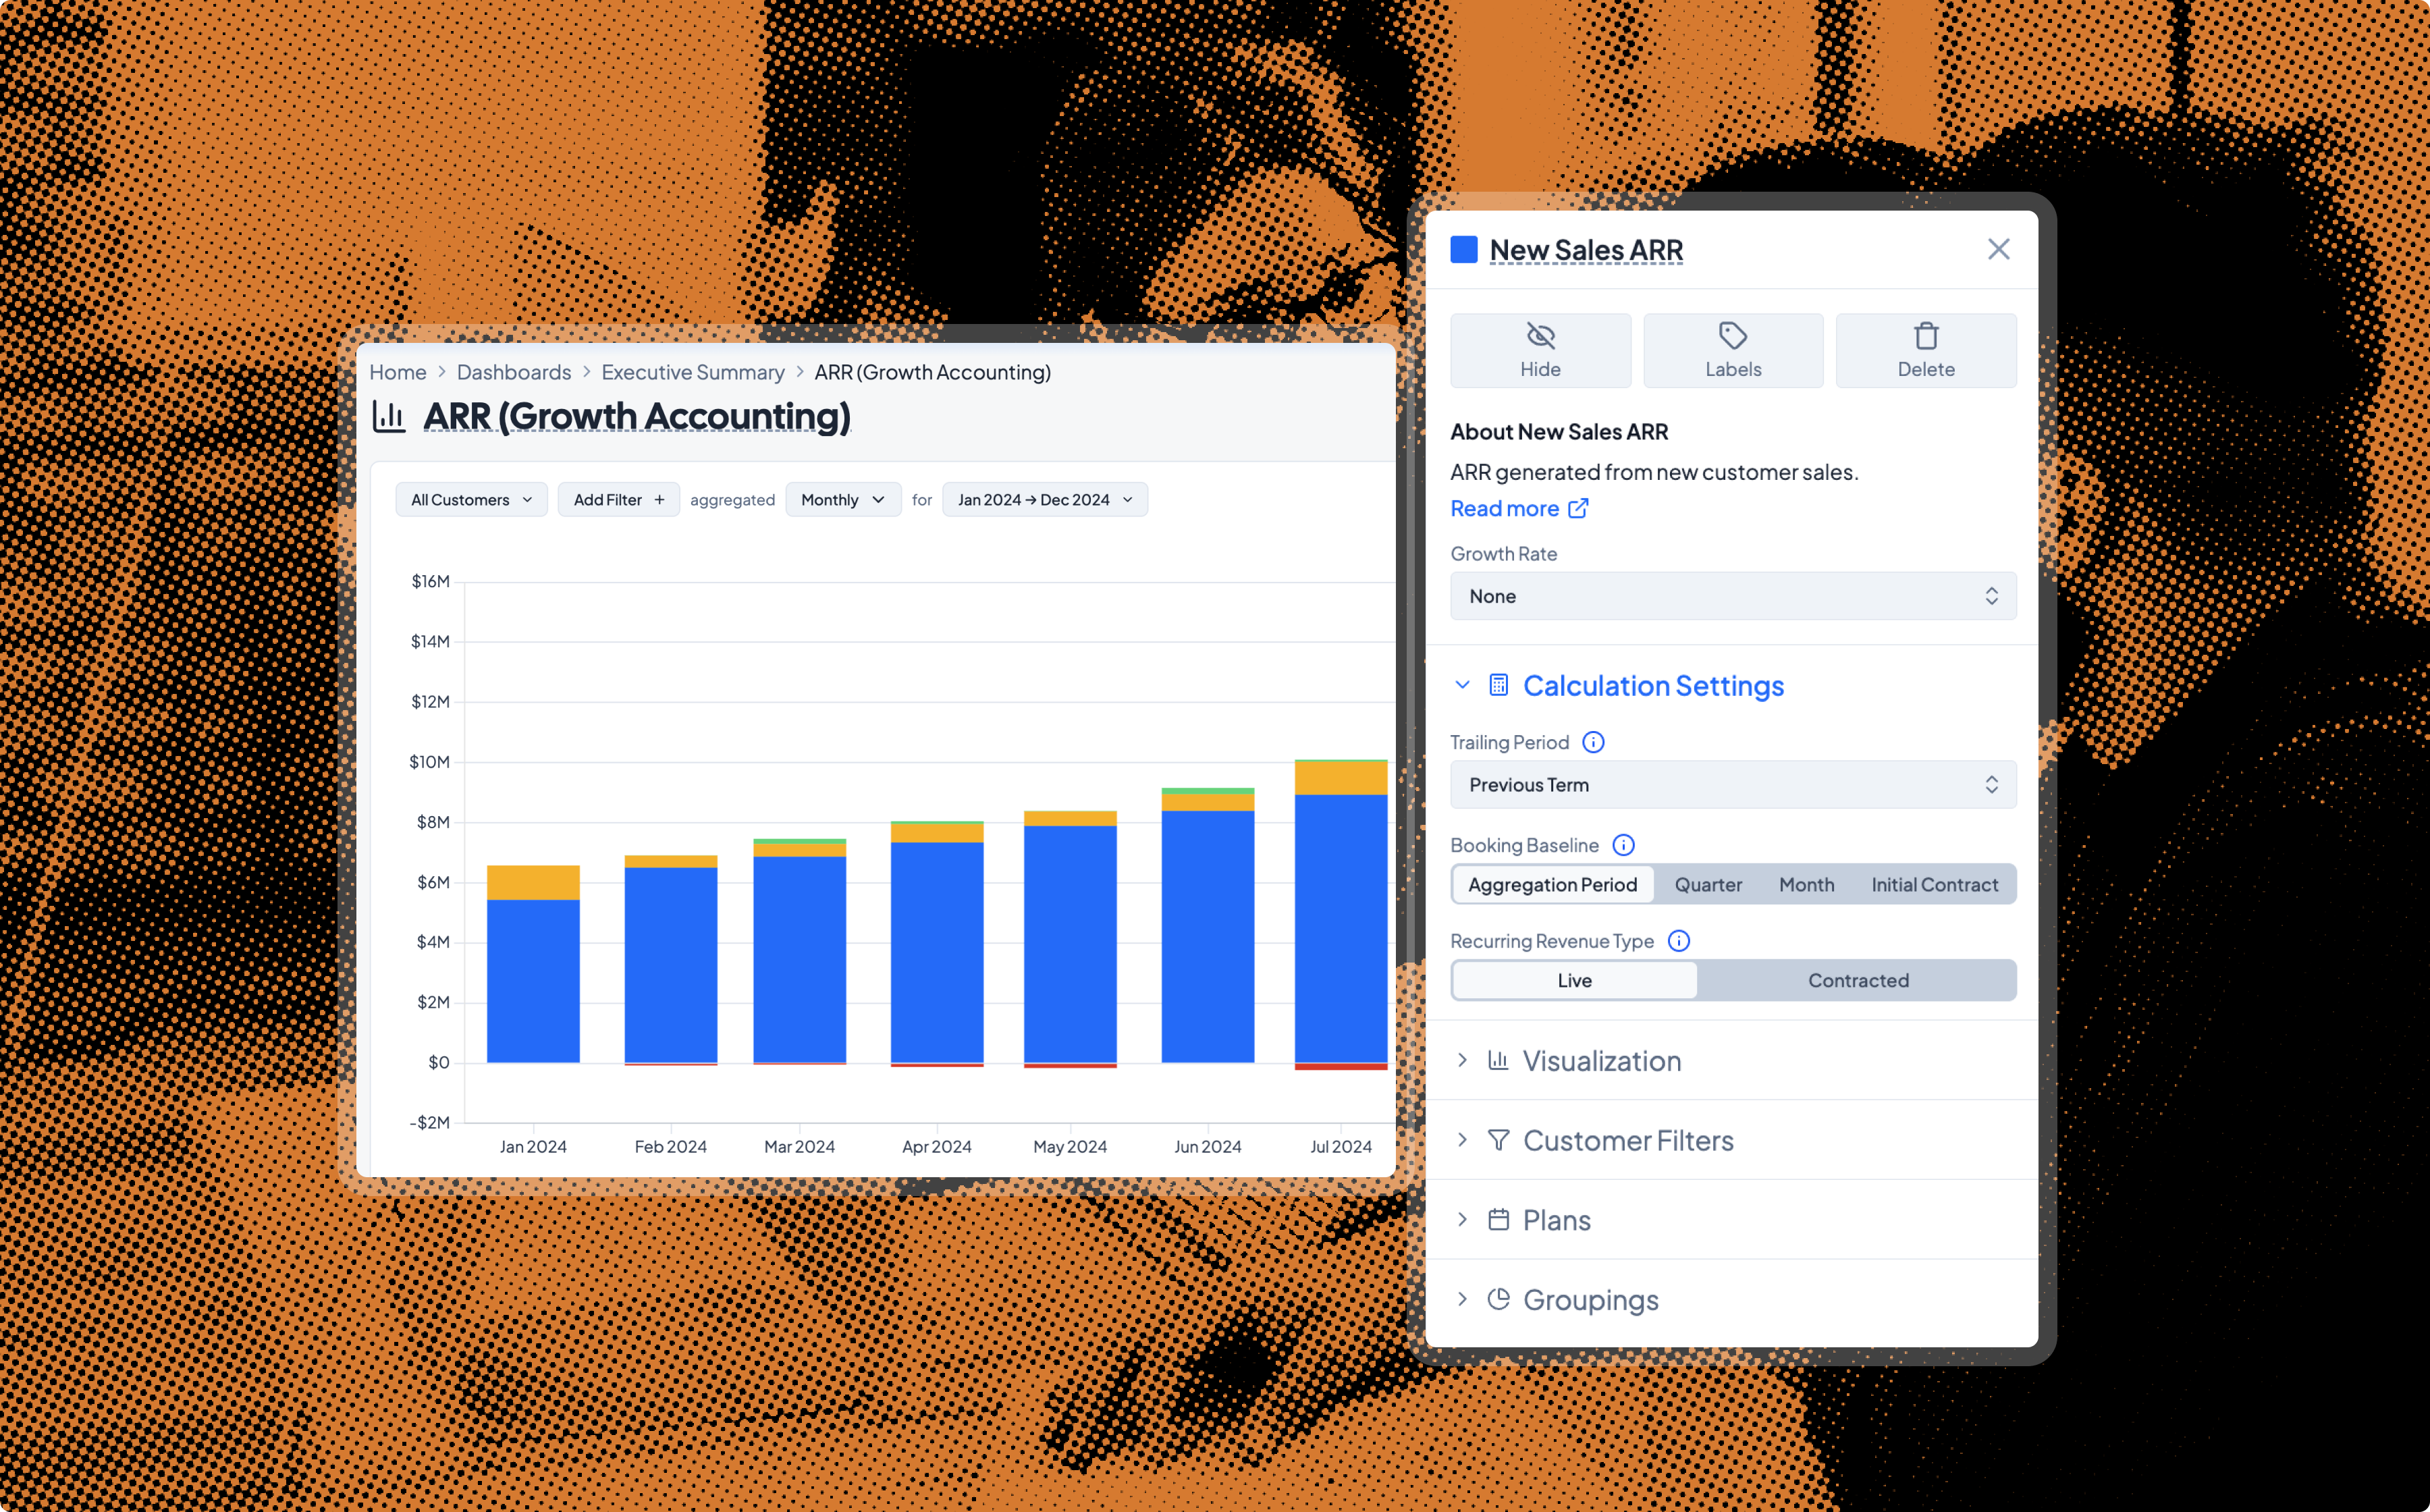Click the Hide eye-slash icon button
Screen dimensions: 2430x1512
(1540, 336)
